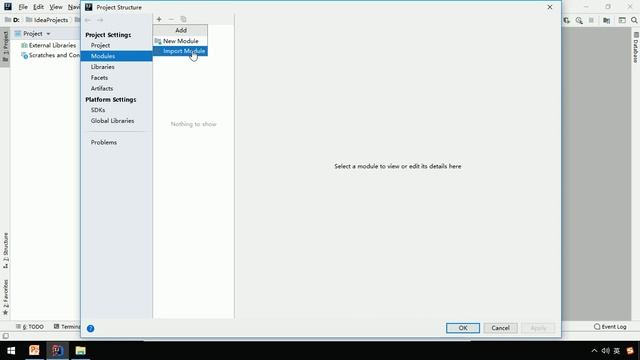Open Facets settings

[x=99, y=78]
